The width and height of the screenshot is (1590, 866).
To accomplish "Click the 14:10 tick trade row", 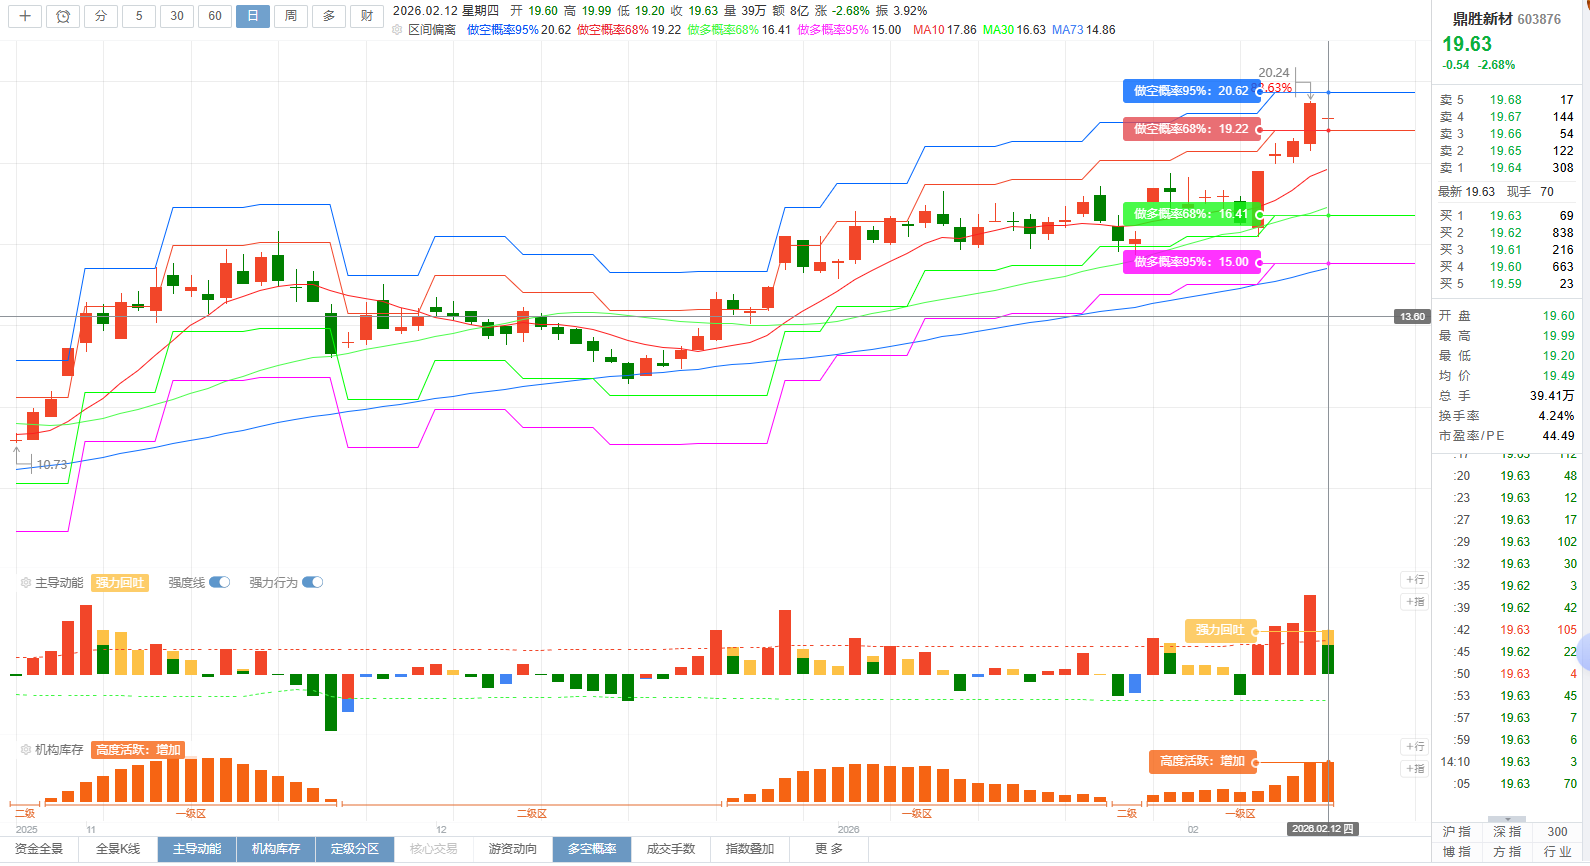I will pos(1508,762).
